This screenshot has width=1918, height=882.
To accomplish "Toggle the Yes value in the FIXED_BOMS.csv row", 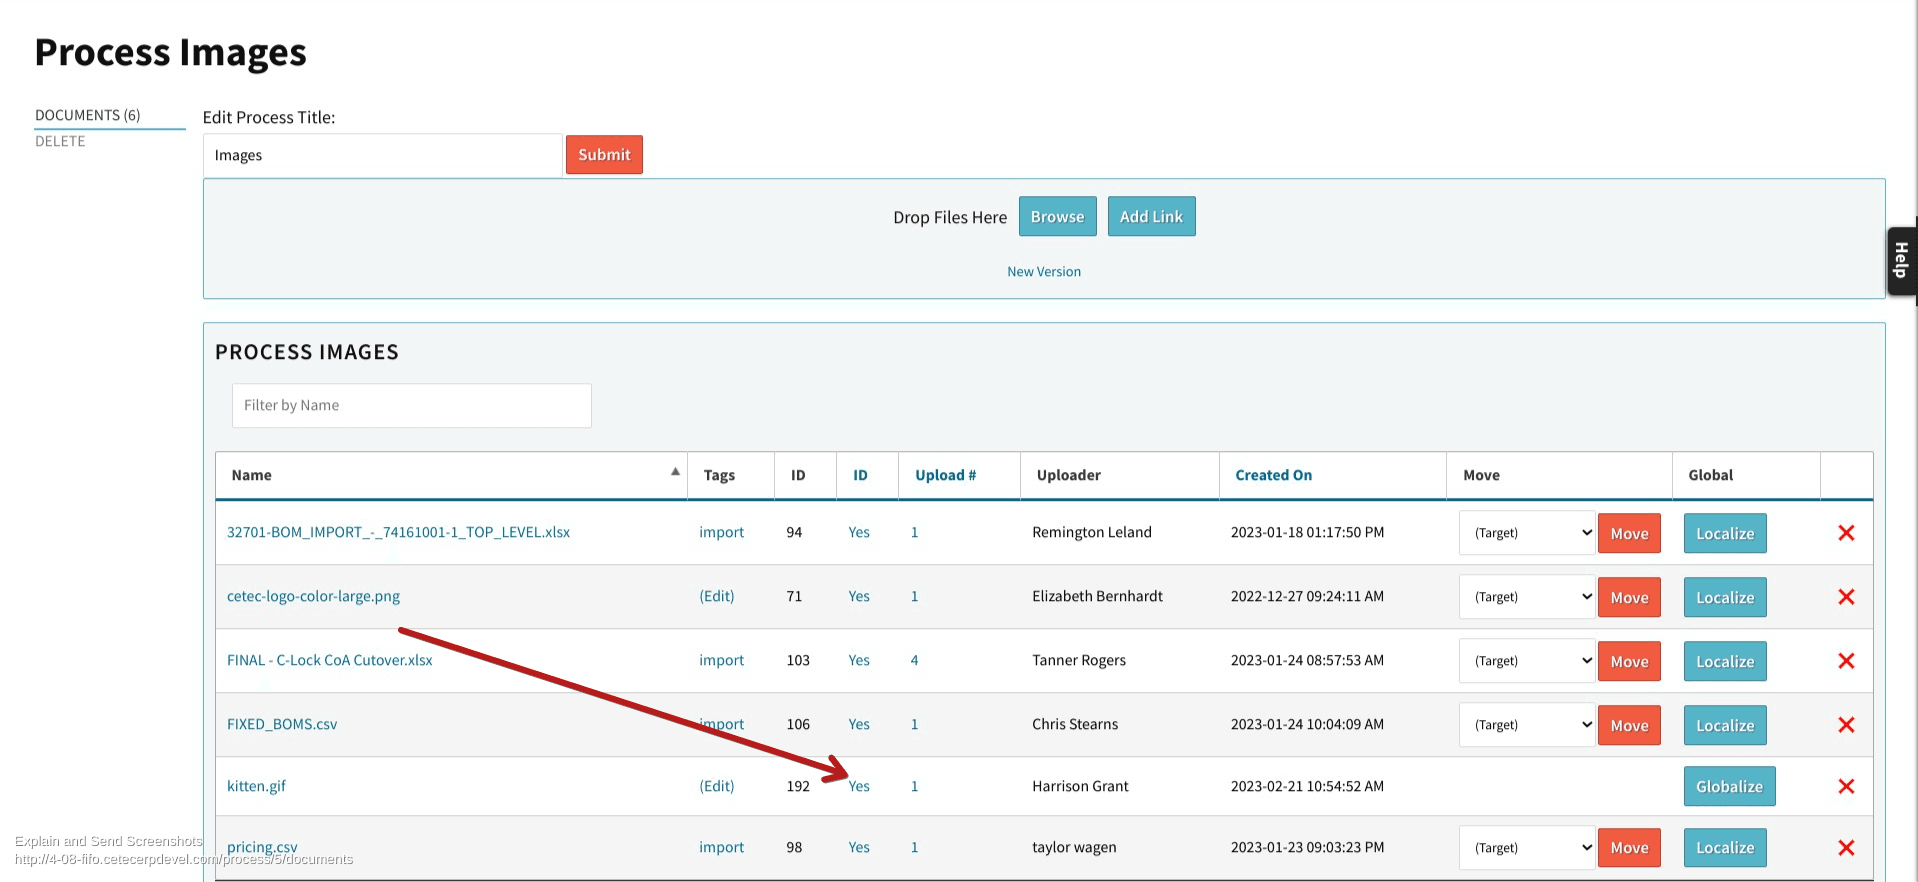I will [859, 724].
